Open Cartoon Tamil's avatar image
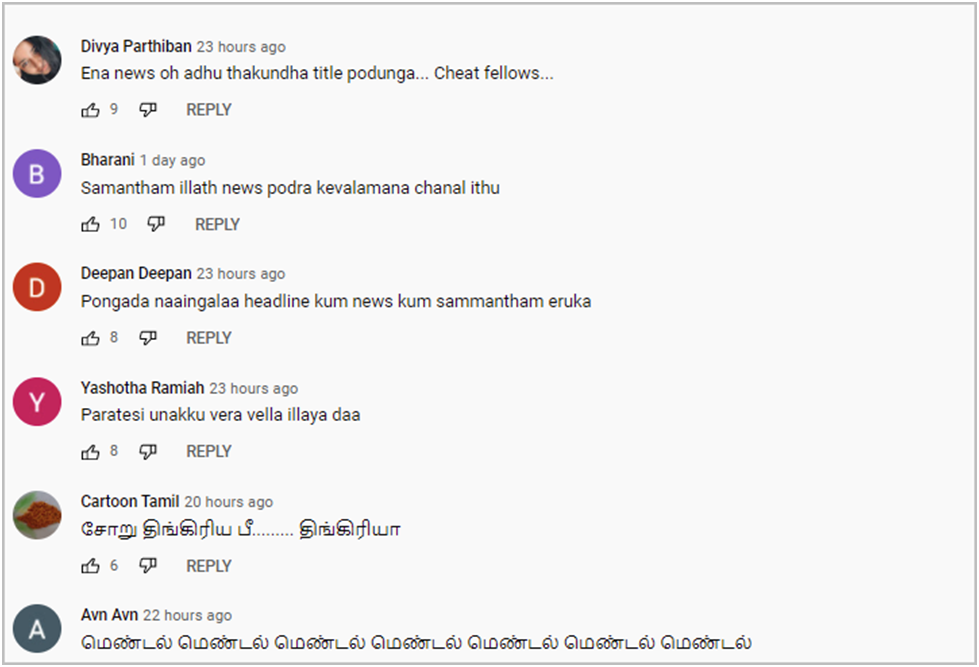Screen dimensions: 979x667 (x=37, y=515)
